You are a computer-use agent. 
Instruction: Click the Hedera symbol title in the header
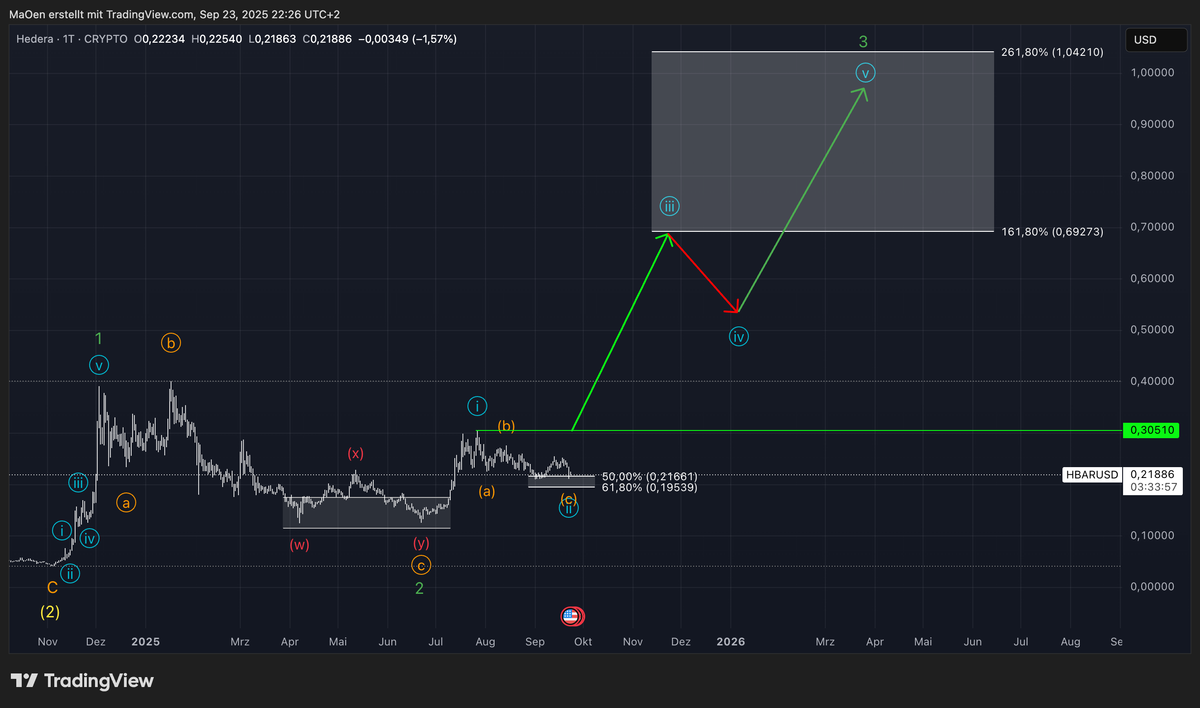coord(35,39)
